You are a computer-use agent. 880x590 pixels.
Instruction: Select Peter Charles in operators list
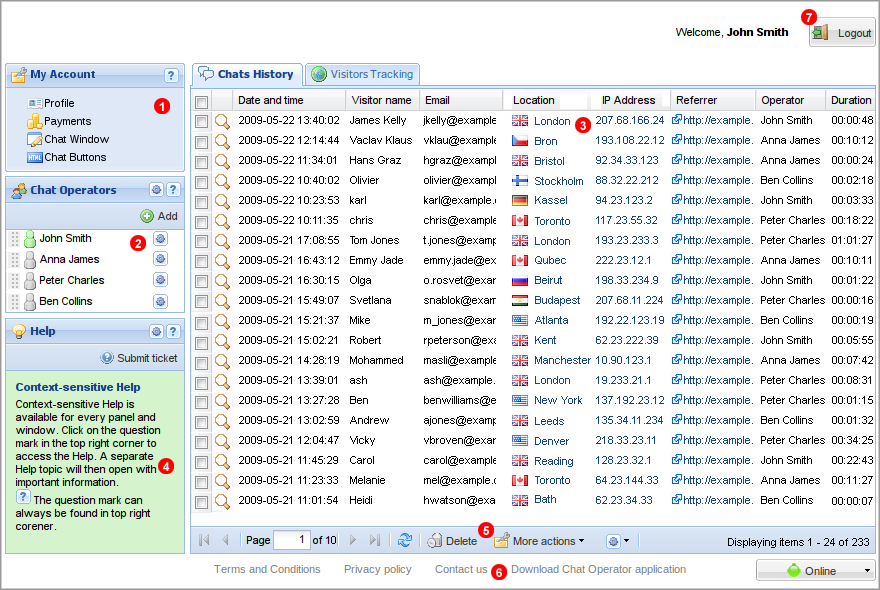pos(71,280)
